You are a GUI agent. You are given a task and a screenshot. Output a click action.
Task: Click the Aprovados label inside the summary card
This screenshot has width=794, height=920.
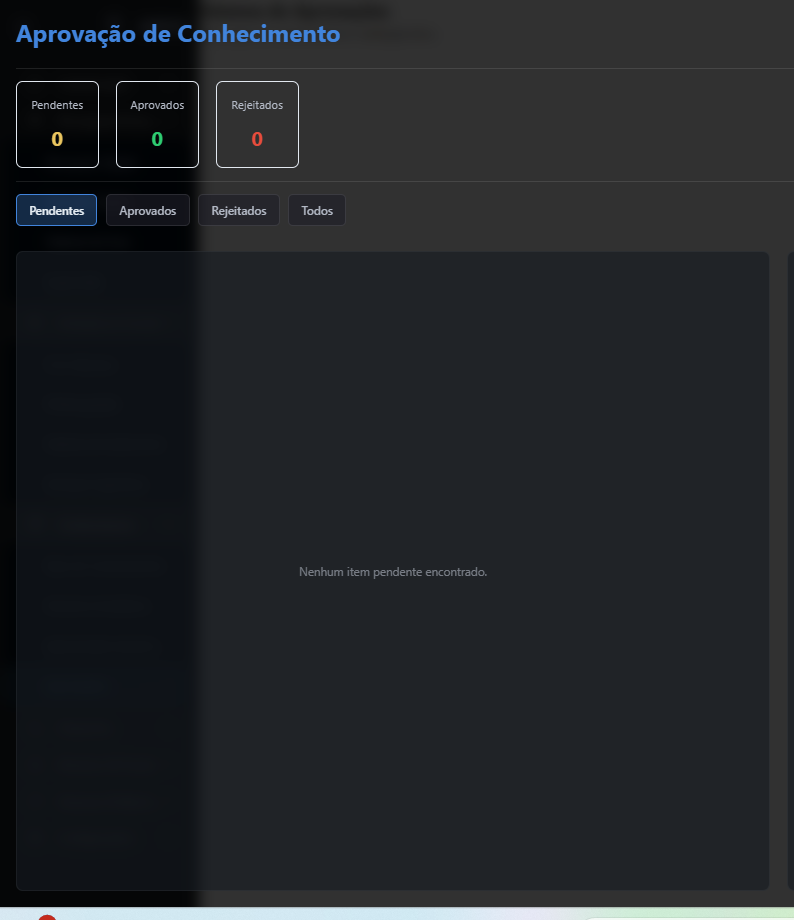[x=157, y=105]
